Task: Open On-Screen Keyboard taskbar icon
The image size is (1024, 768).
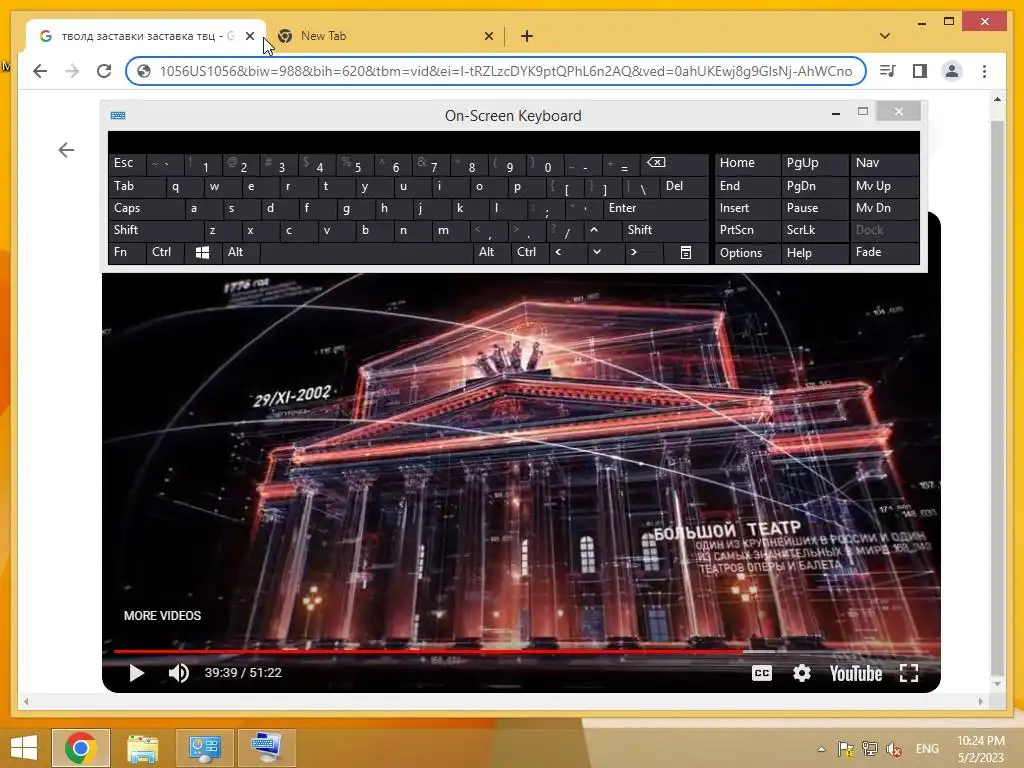Action: (266, 748)
